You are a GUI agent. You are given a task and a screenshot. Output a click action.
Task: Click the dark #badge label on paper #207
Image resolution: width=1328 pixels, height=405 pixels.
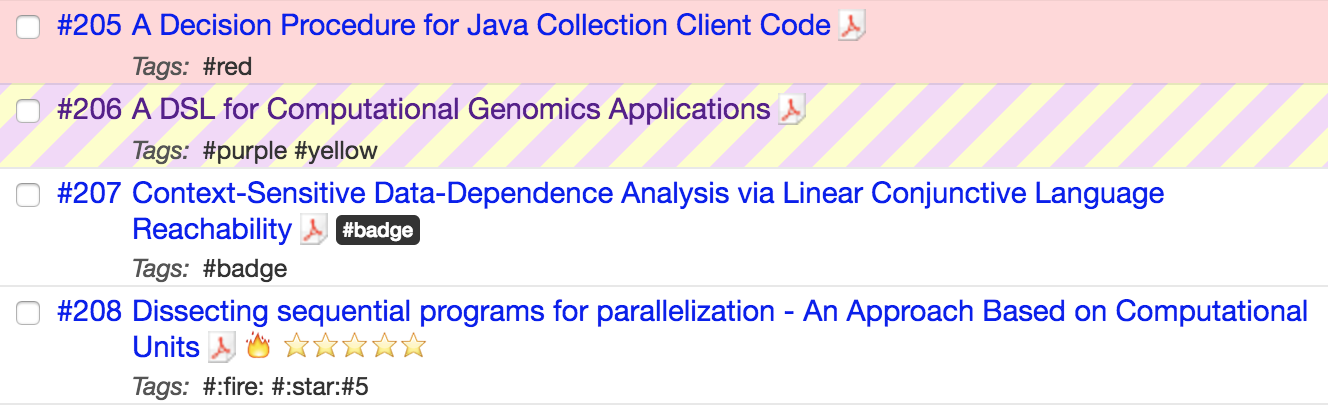pyautogui.click(x=377, y=231)
